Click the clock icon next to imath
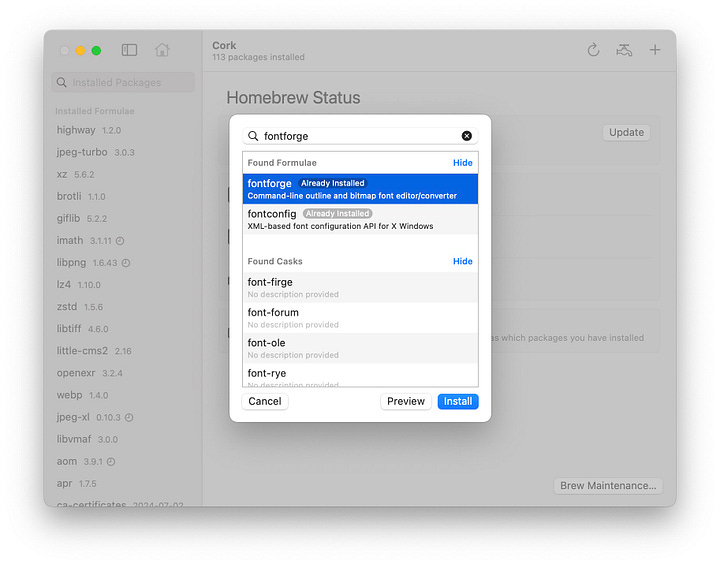 120,241
